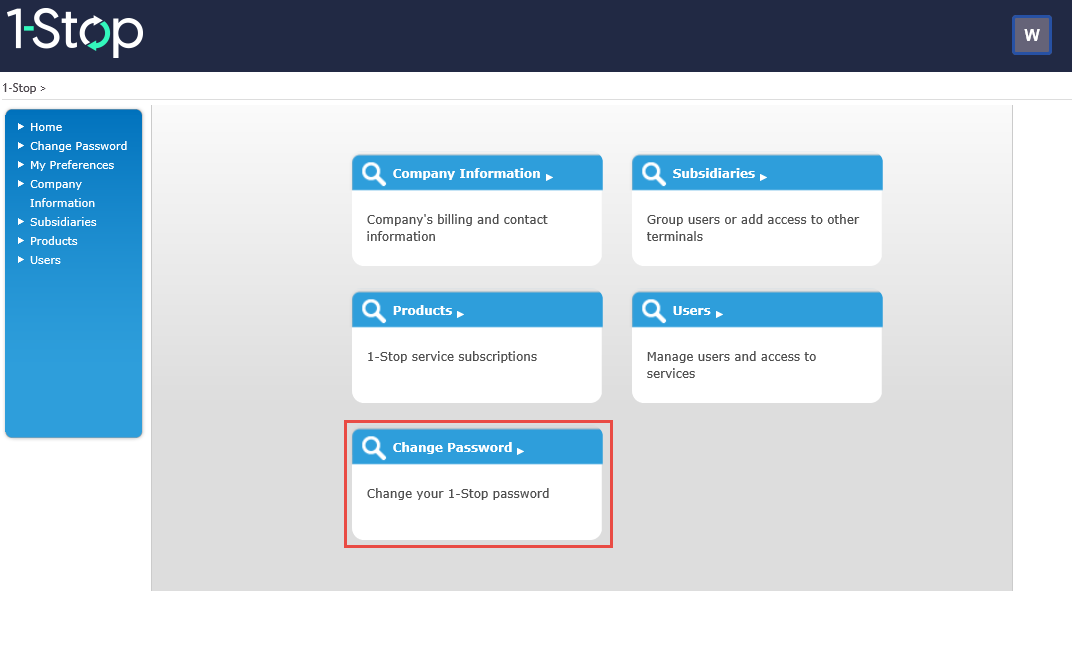Select Company Information in the sidebar
1072x670 pixels.
pyautogui.click(x=62, y=193)
